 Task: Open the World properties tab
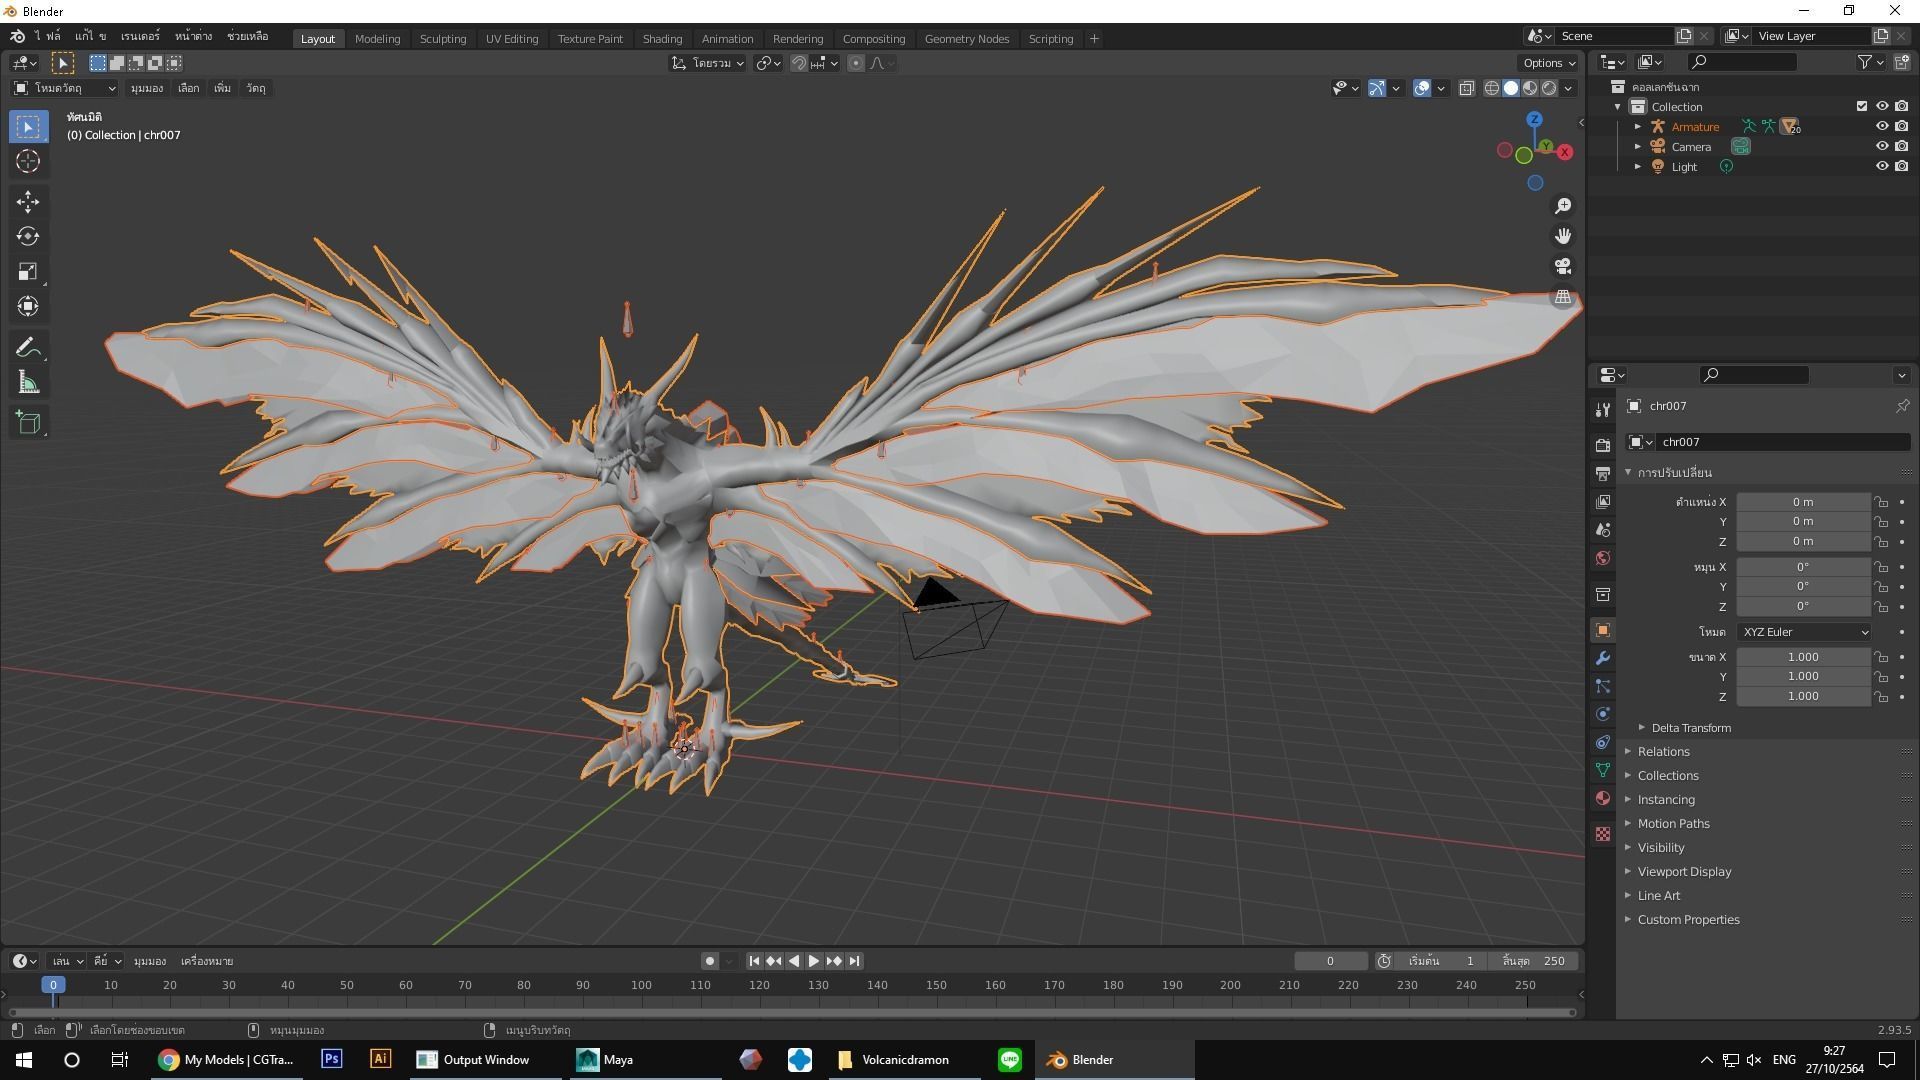point(1603,558)
